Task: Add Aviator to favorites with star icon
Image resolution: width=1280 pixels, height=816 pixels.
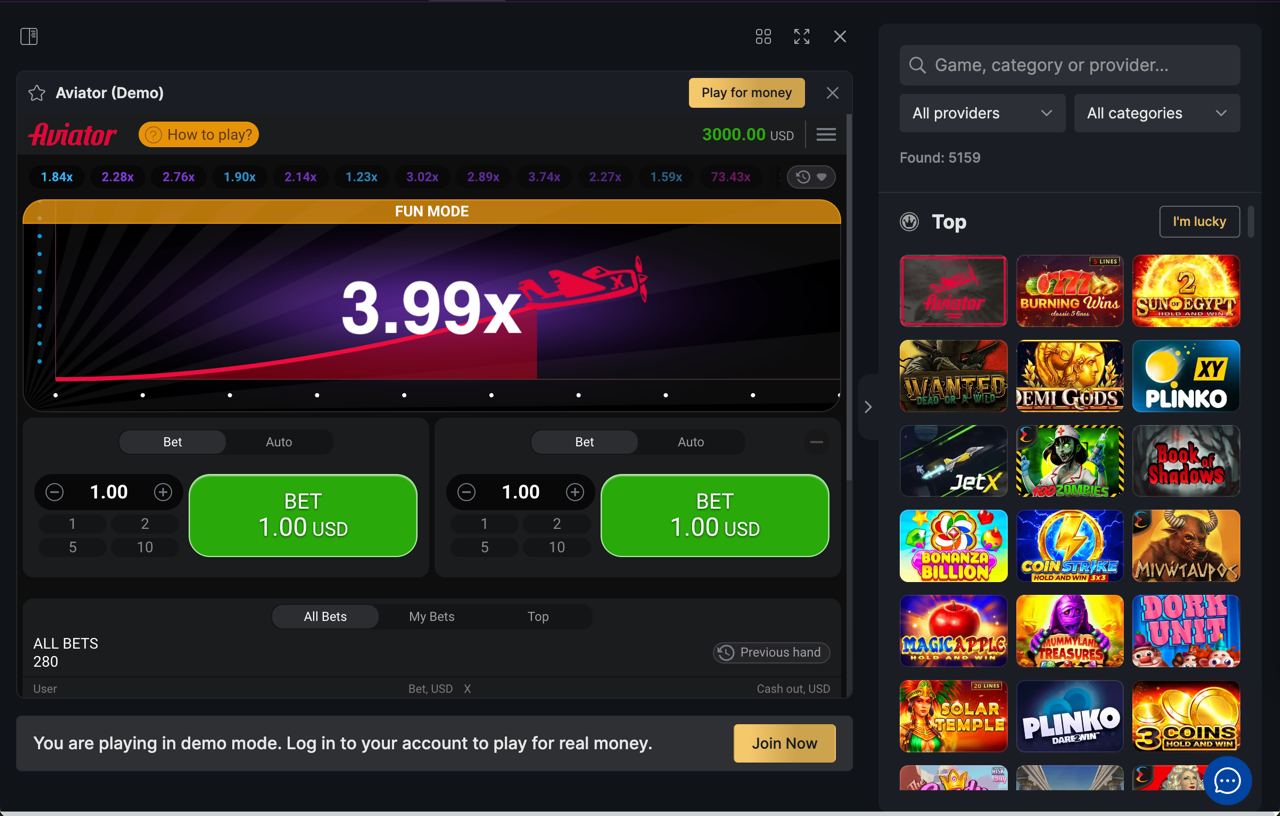Action: [37, 93]
